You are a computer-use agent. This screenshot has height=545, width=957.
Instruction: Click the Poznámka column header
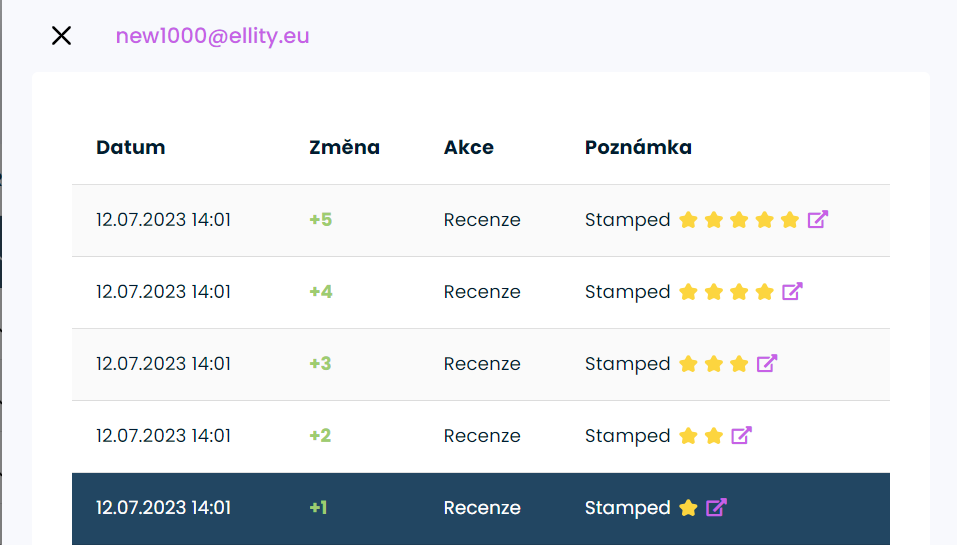coord(638,148)
